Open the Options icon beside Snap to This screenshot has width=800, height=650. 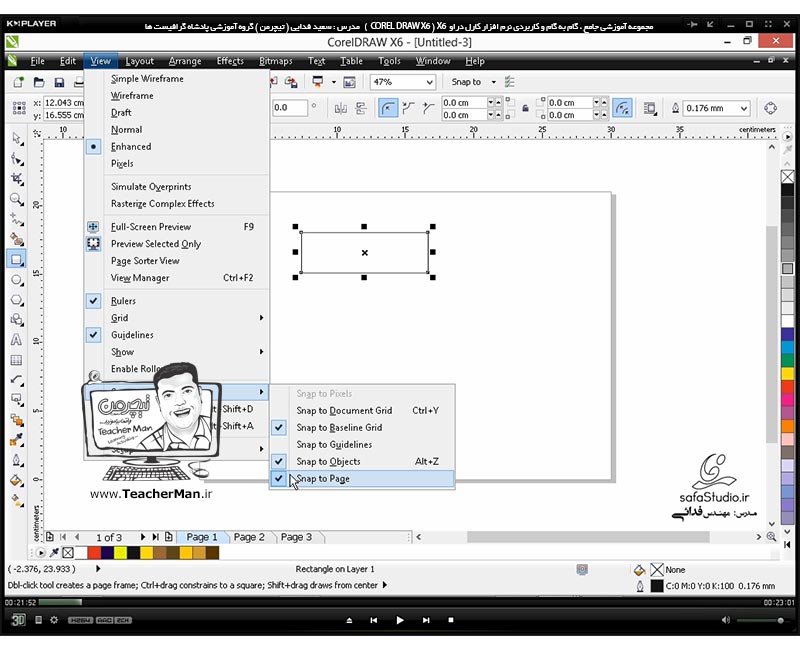(x=509, y=82)
